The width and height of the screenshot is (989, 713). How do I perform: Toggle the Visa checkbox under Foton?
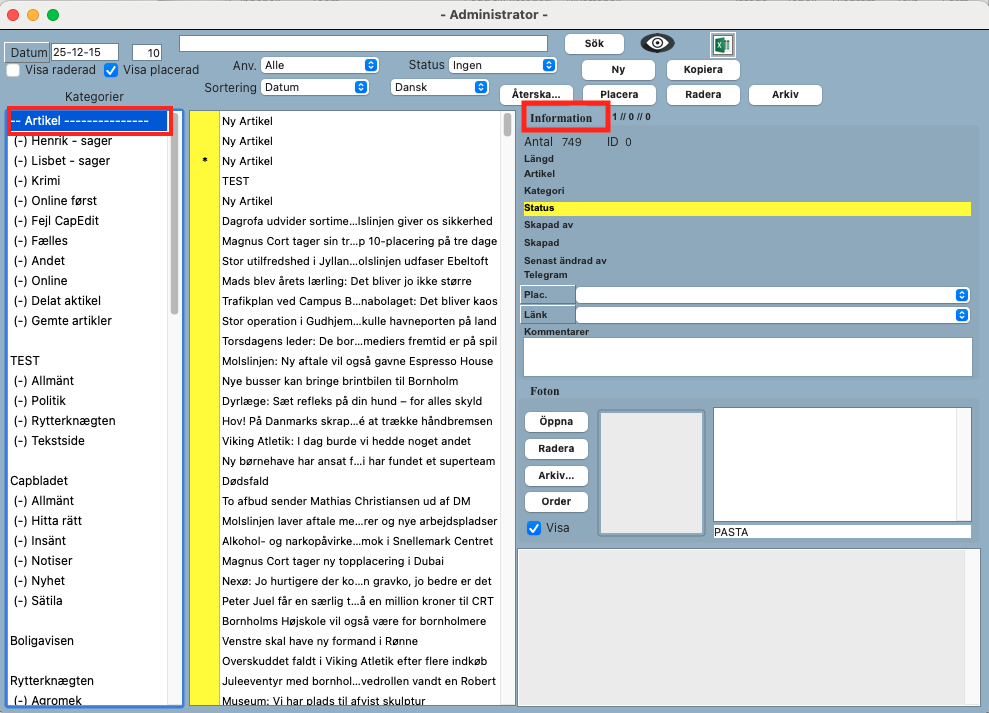(x=534, y=527)
